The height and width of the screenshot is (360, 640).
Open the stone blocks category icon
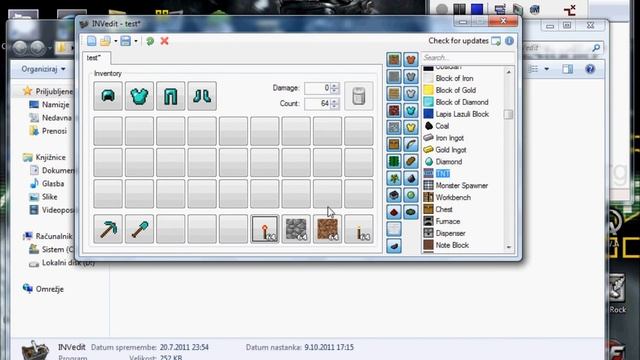(x=394, y=76)
